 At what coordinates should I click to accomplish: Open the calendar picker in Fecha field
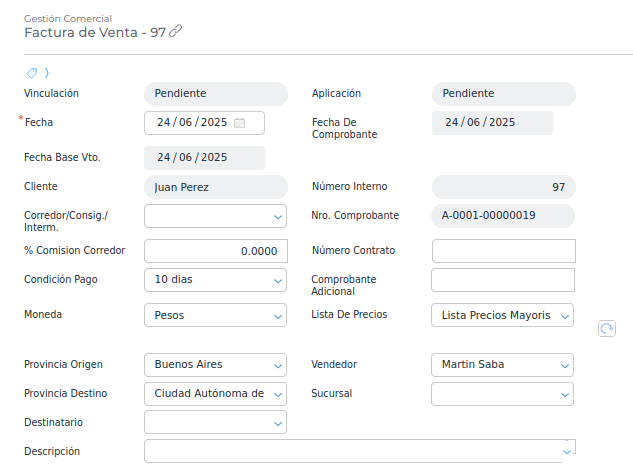[240, 123]
